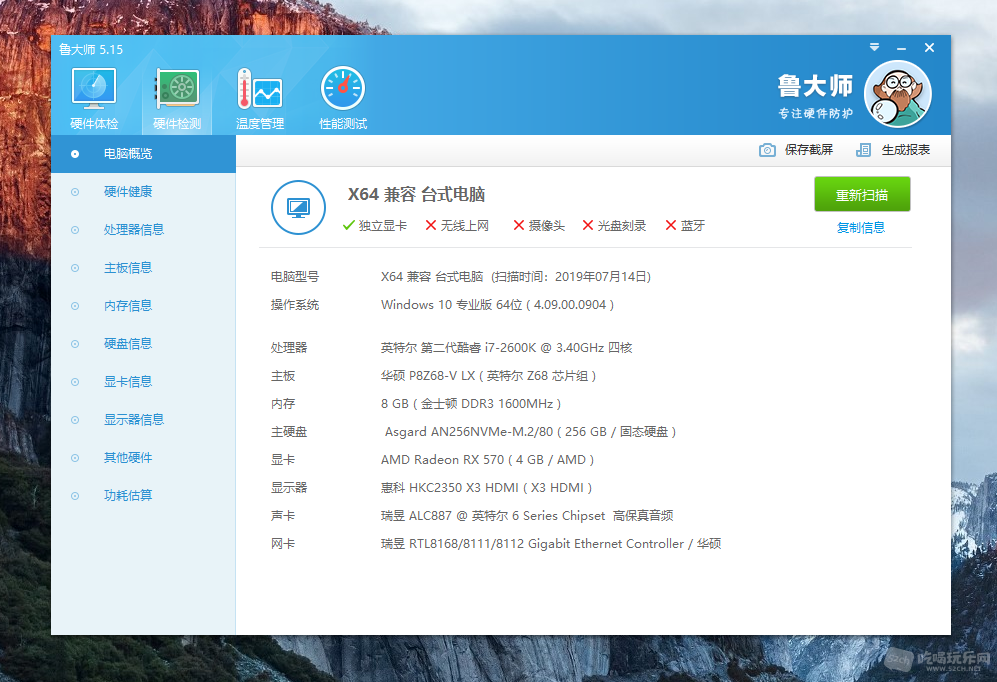Click 生成报表 text button
997x682 pixels.
[905, 150]
